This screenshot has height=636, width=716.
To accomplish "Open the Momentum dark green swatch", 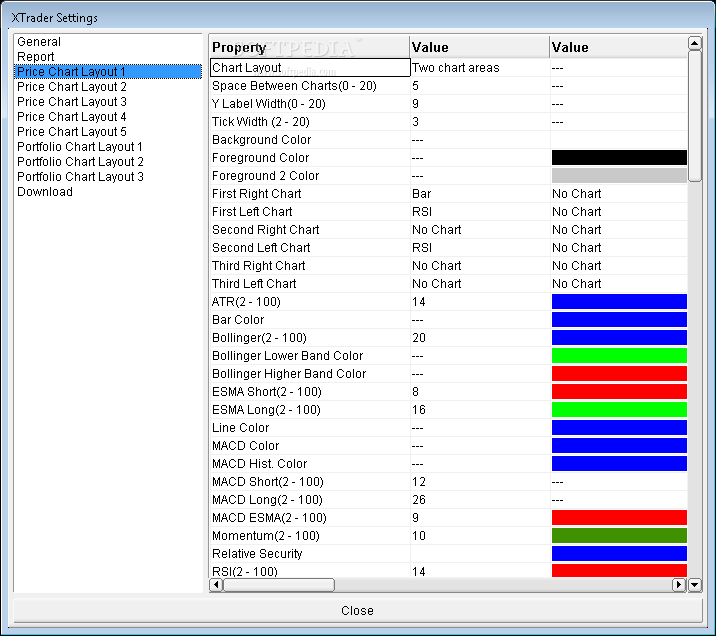I will (x=619, y=536).
